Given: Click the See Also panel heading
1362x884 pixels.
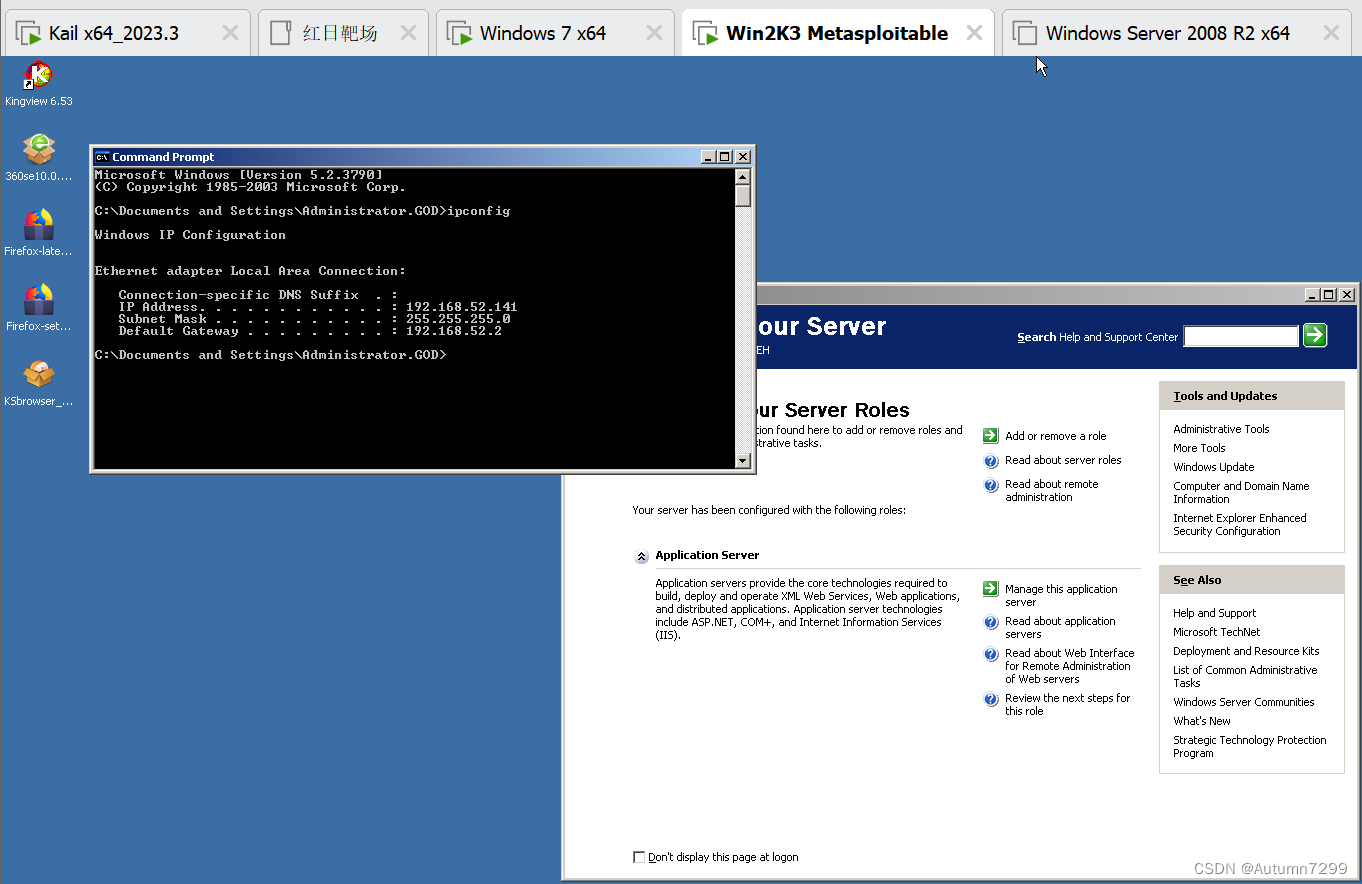Looking at the screenshot, I should tap(1197, 580).
